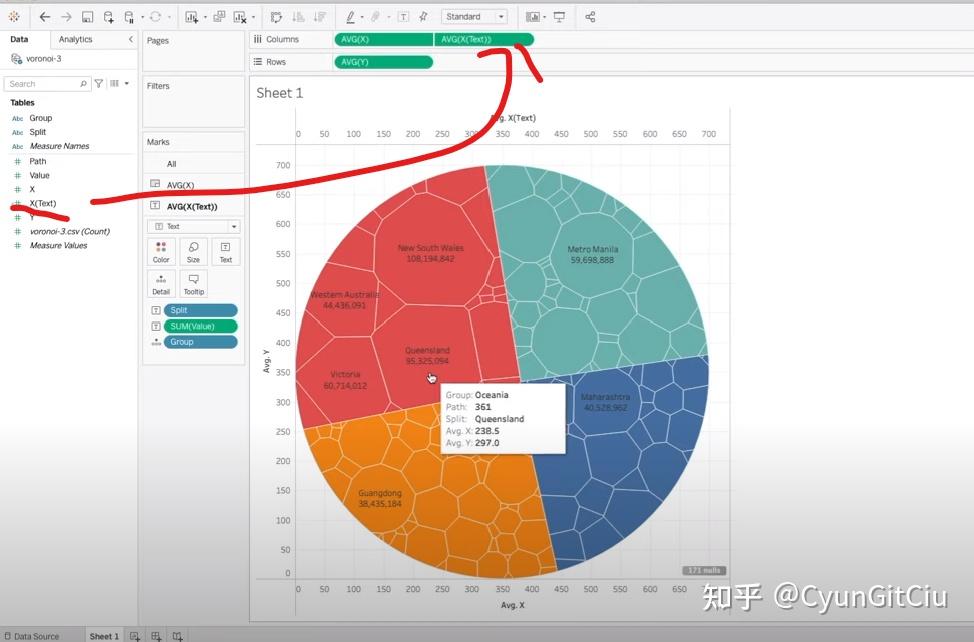The image size is (974, 642).
Task: Select the Group dimension field
Action: (x=40, y=118)
